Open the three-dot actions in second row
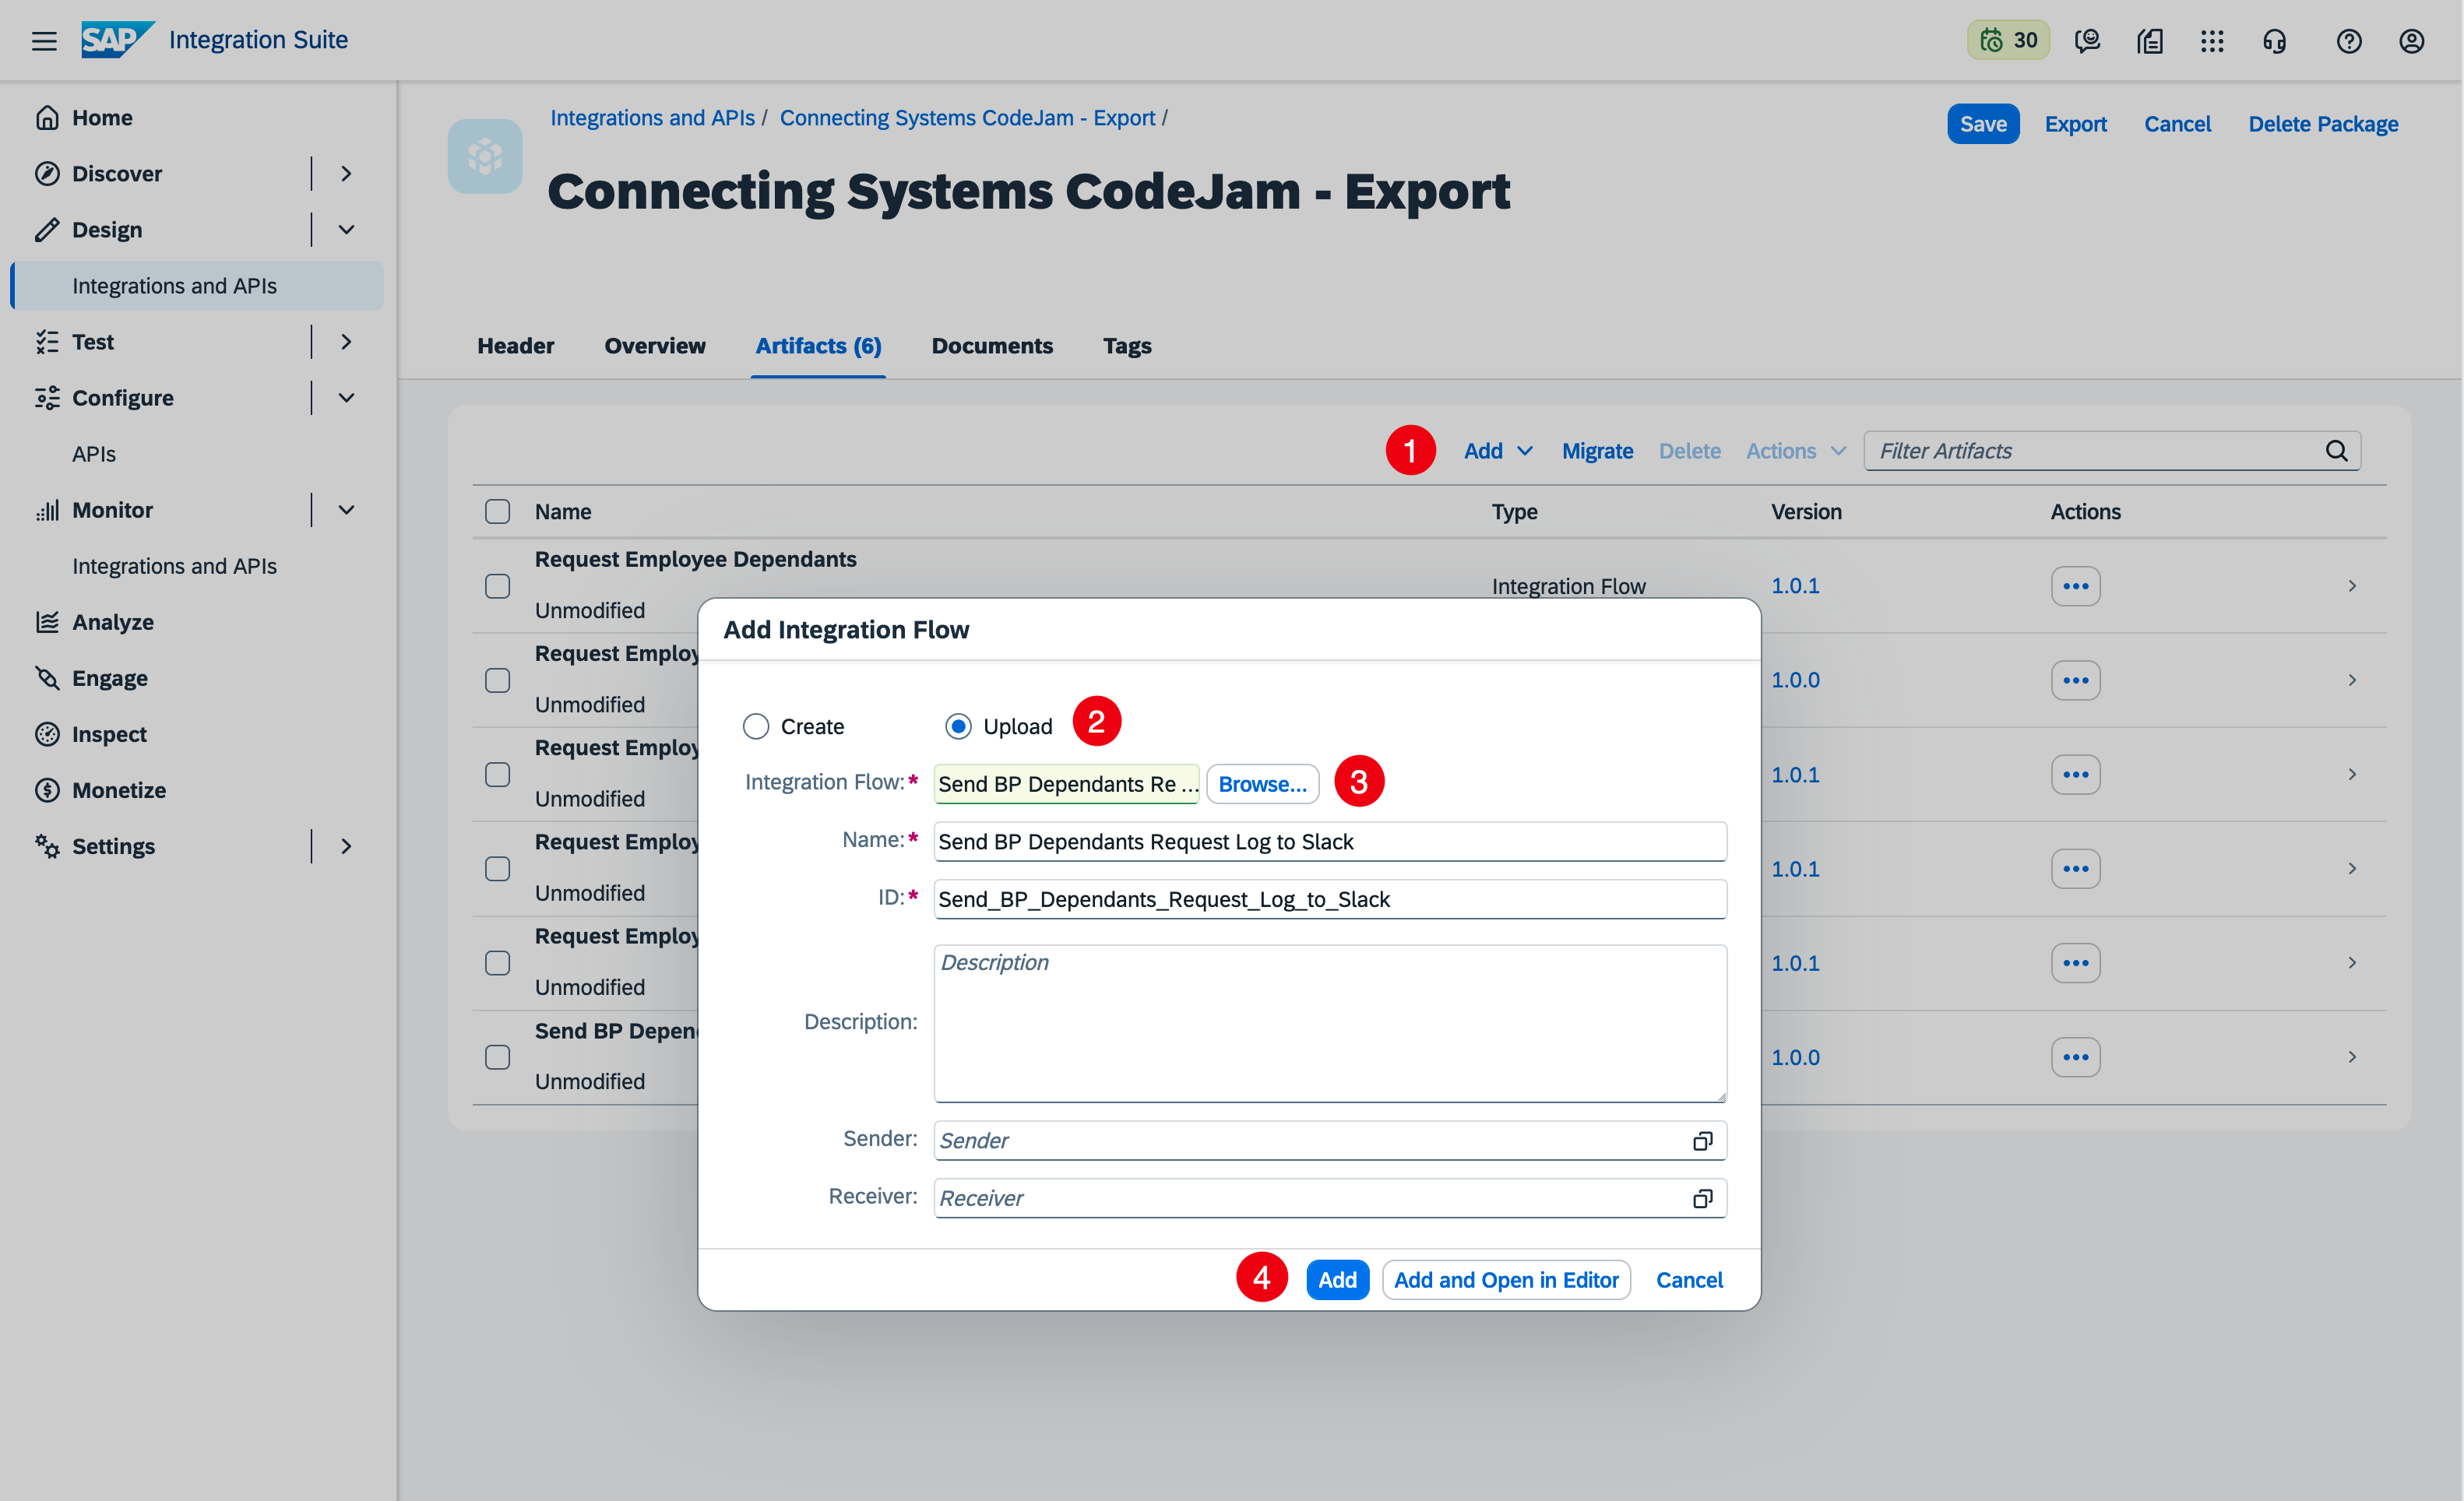This screenshot has height=1501, width=2464. click(2076, 680)
